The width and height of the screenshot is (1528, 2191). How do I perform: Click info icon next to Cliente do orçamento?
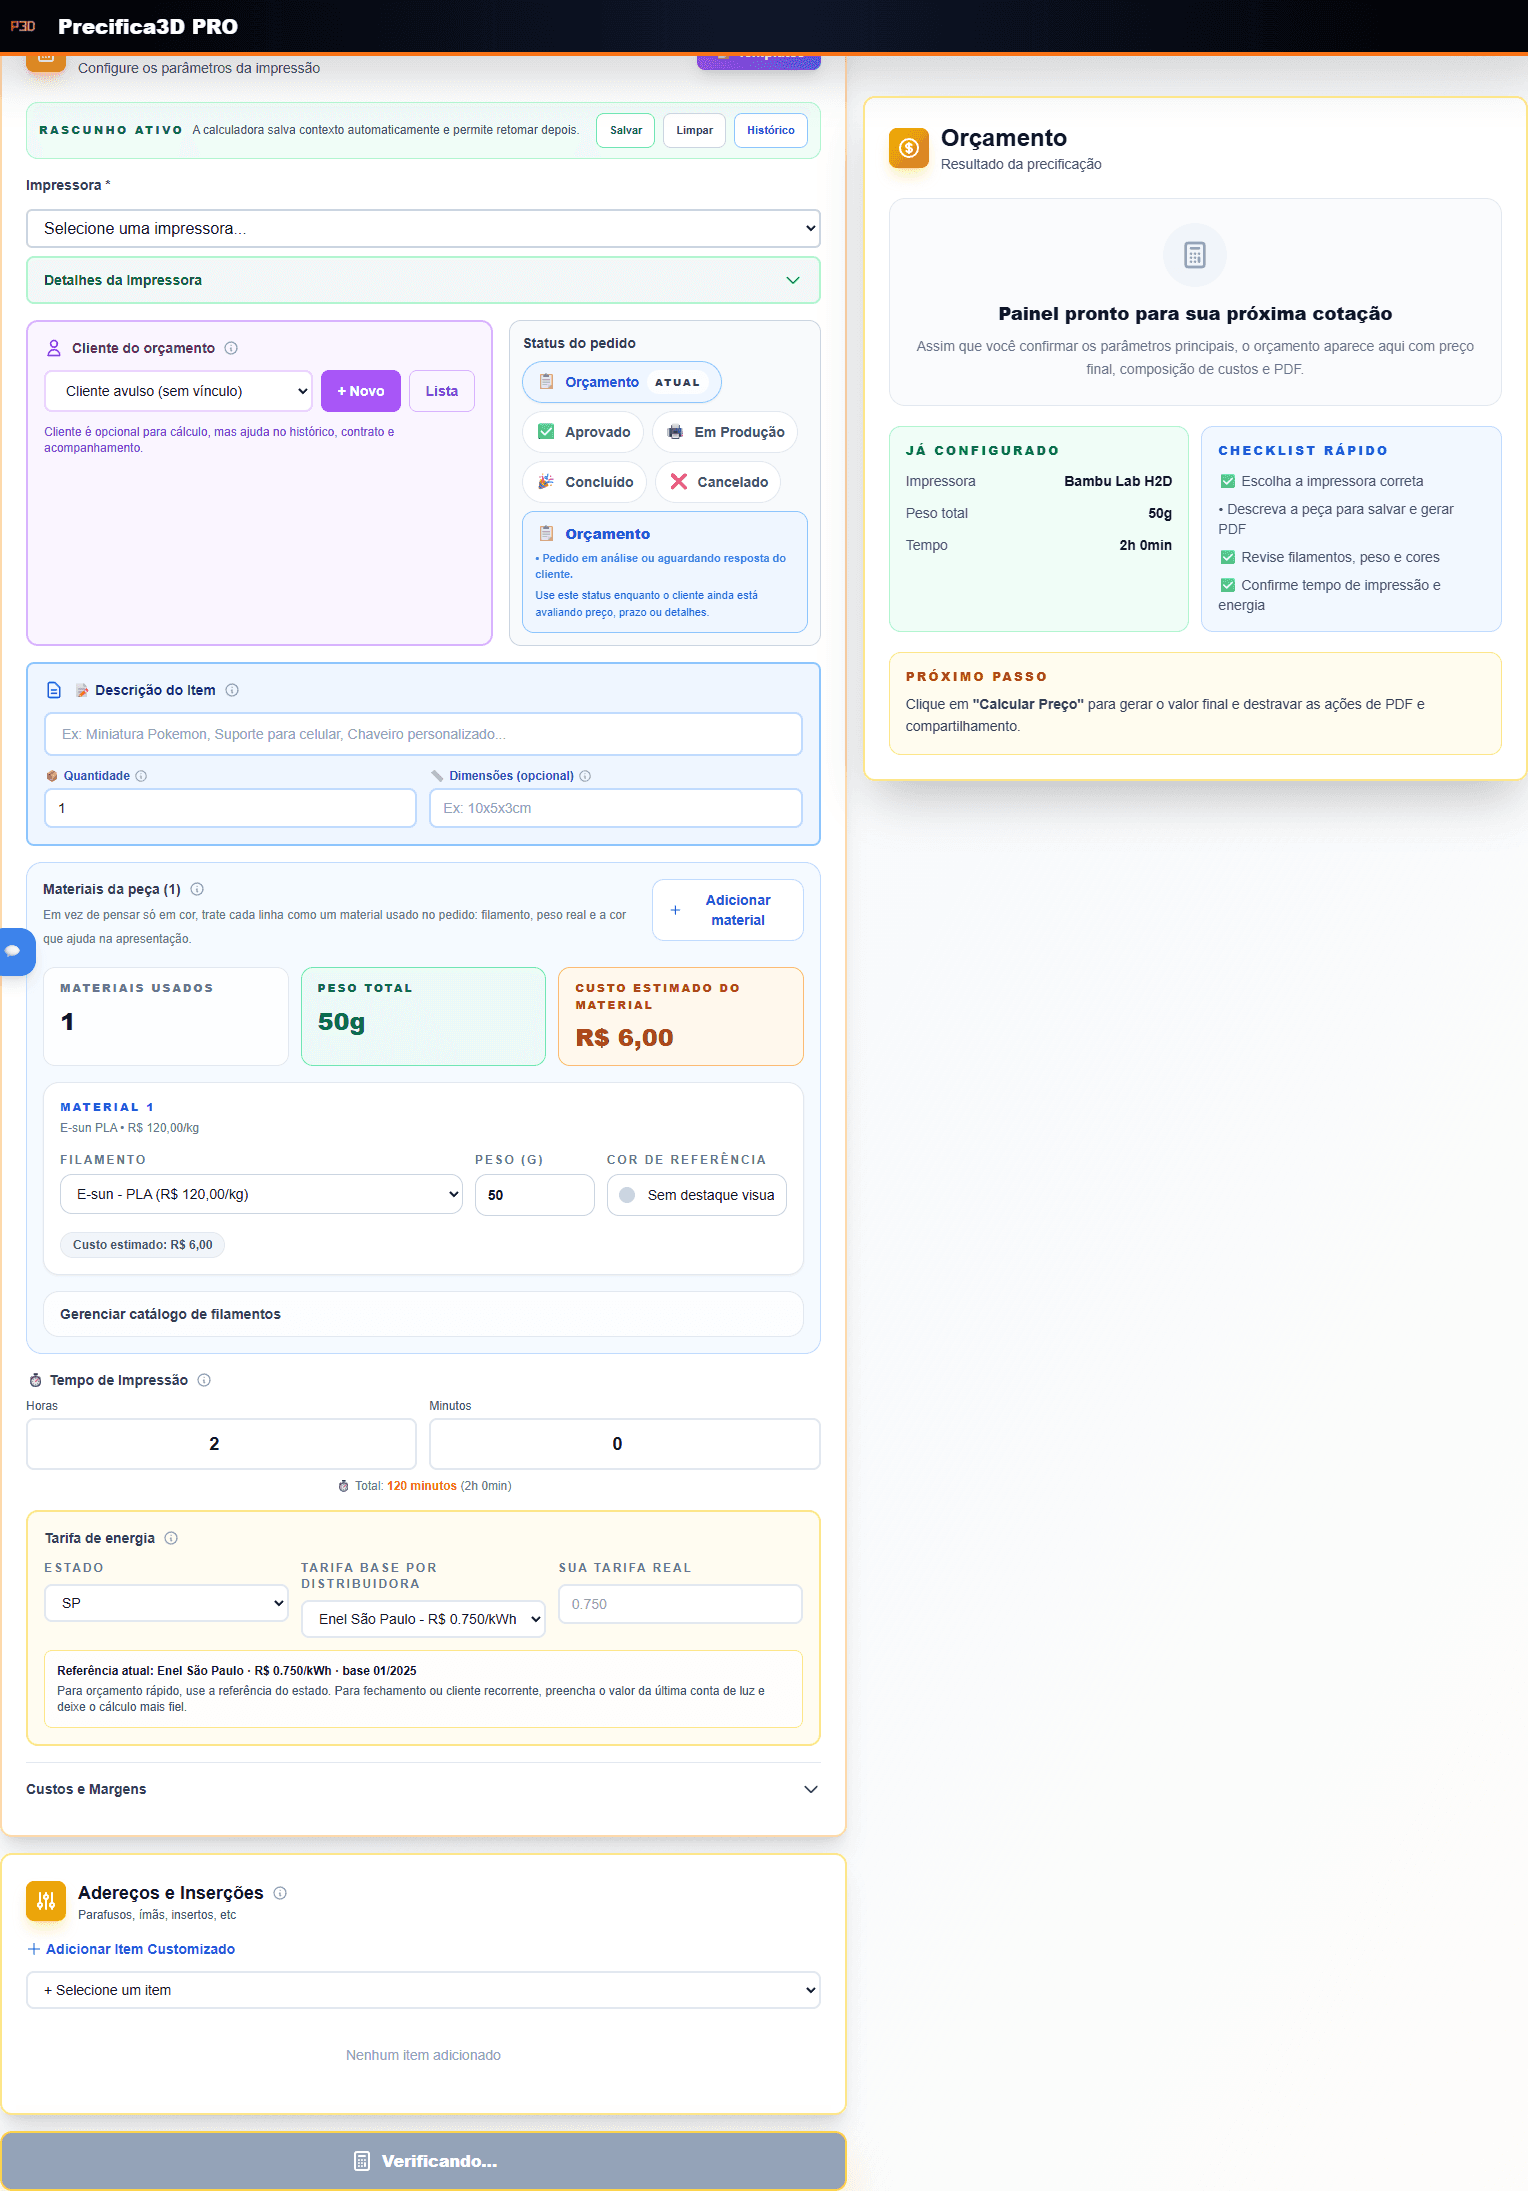tap(231, 348)
